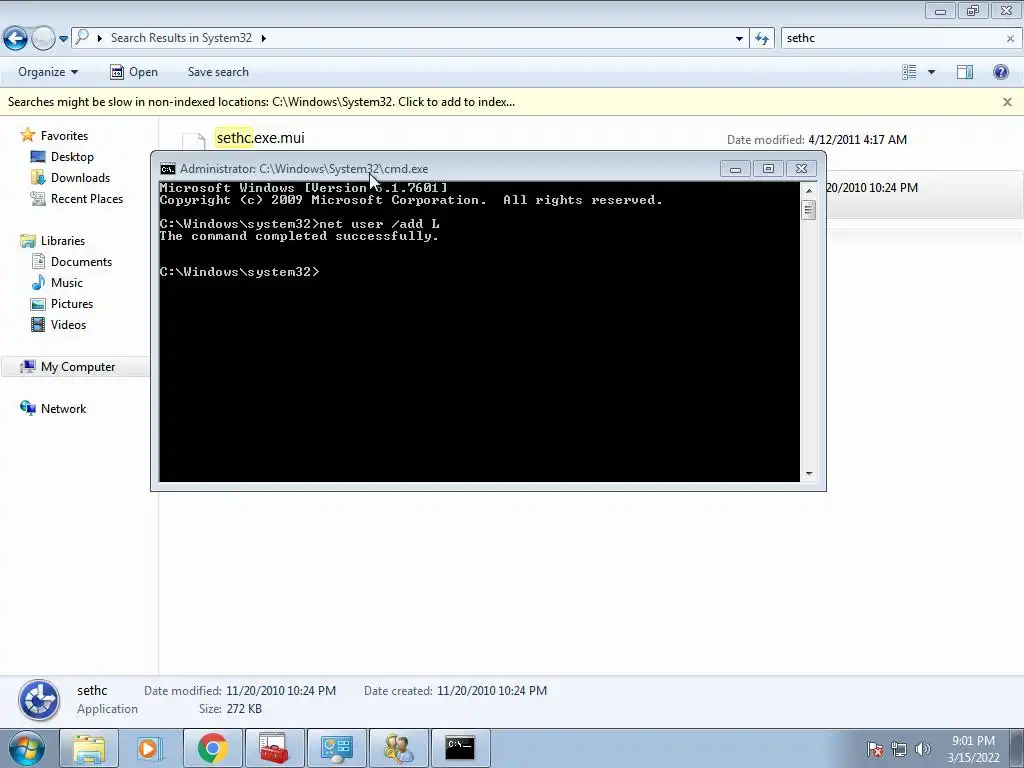Open the Control Panel taskbar icon
Viewport: 1024px width, 768px height.
336,748
